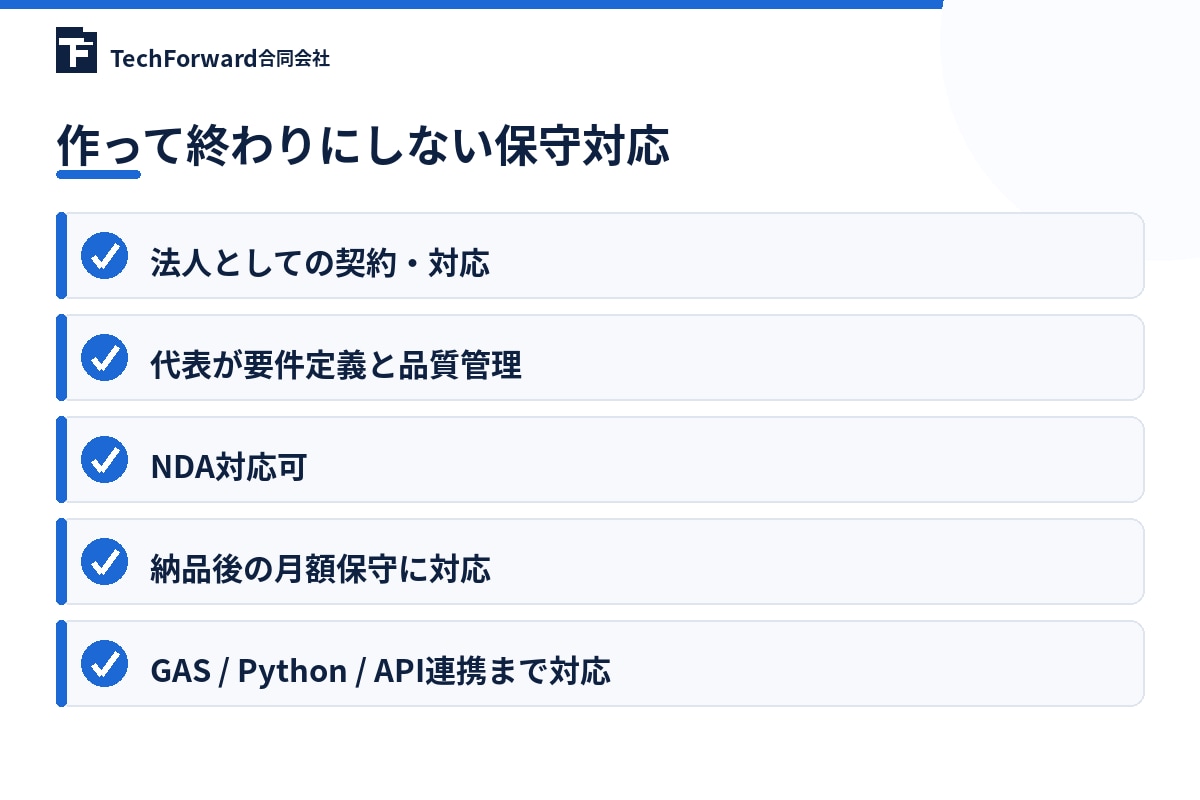Toggle the checkmark next to 納品後の月額保守に対応
The height and width of the screenshot is (800, 1200).
tap(104, 562)
